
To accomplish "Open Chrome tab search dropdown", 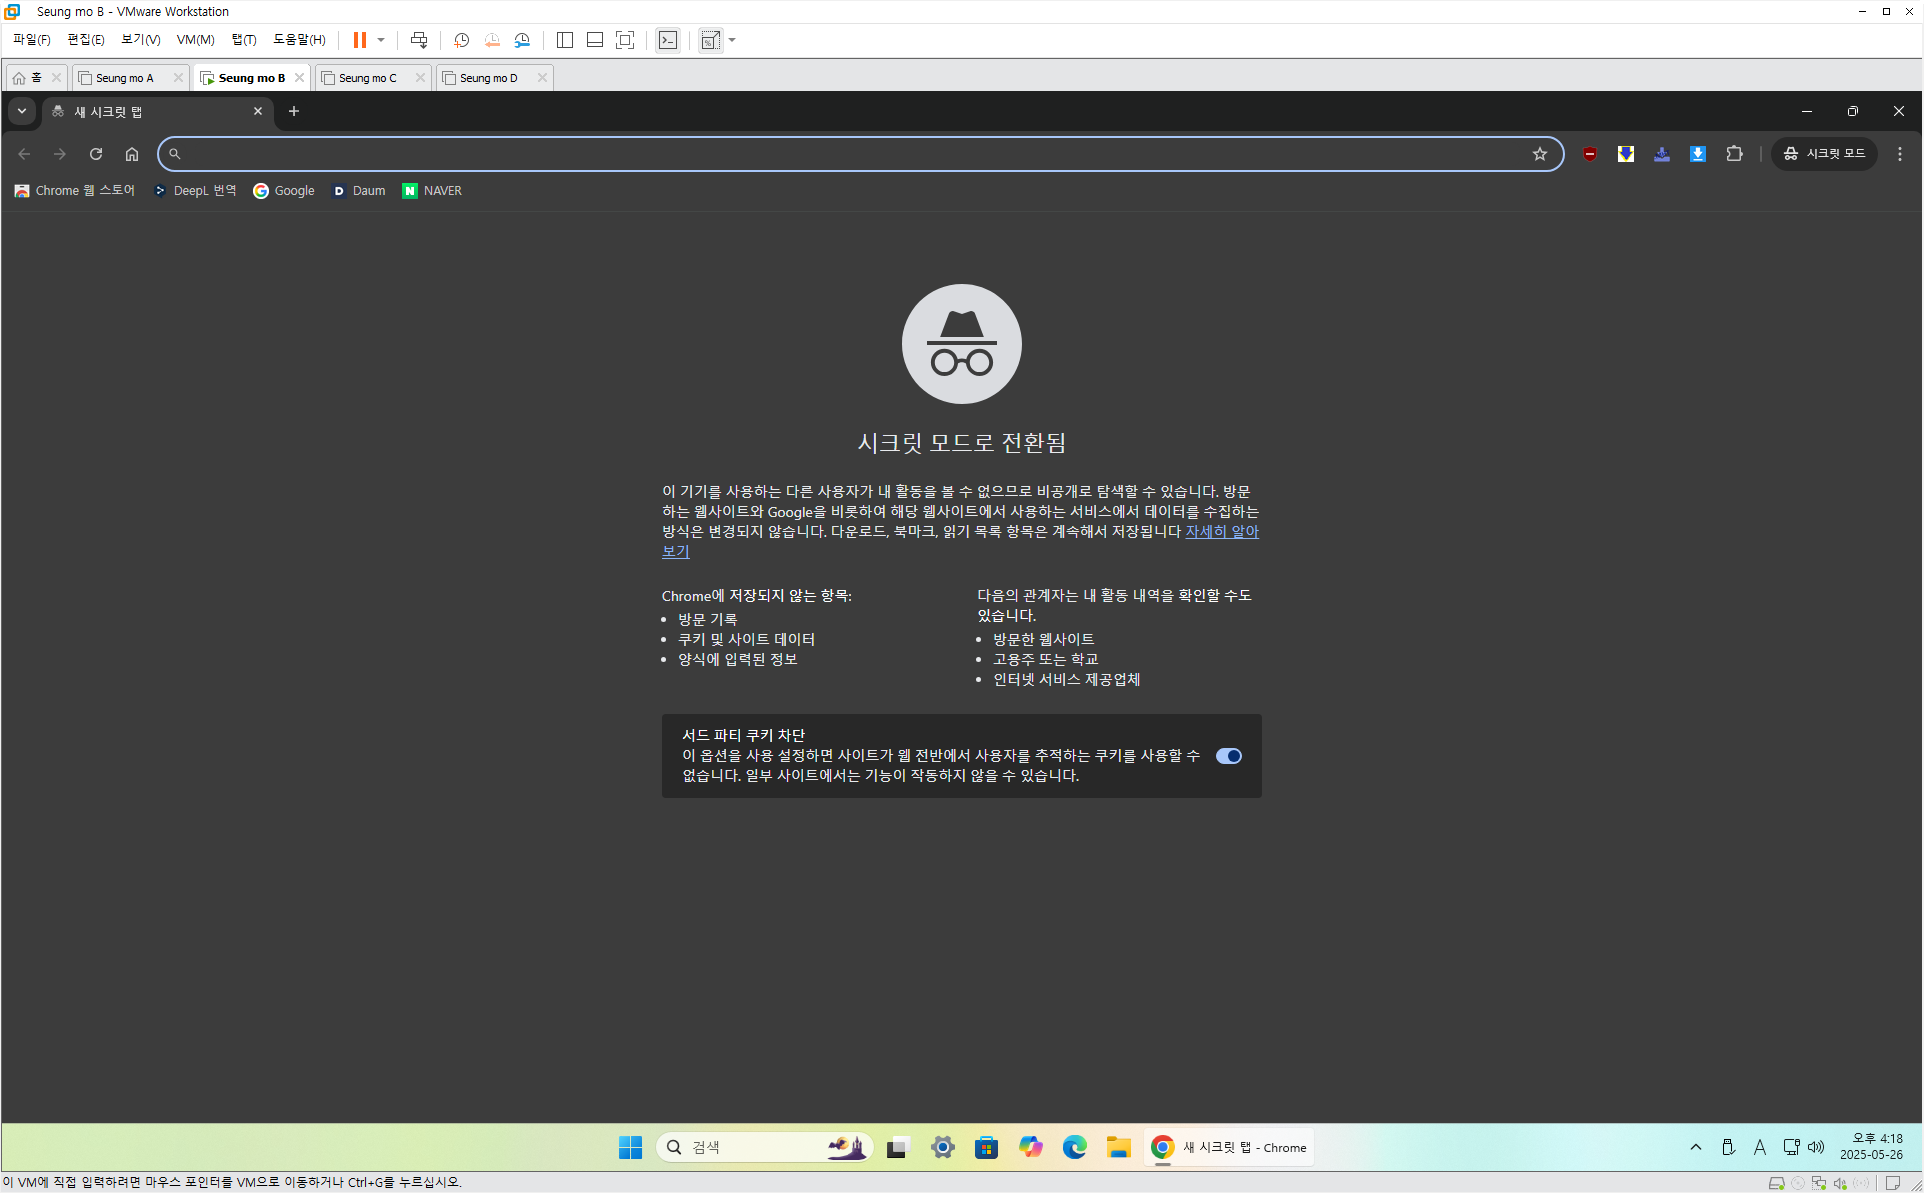I will (21, 111).
